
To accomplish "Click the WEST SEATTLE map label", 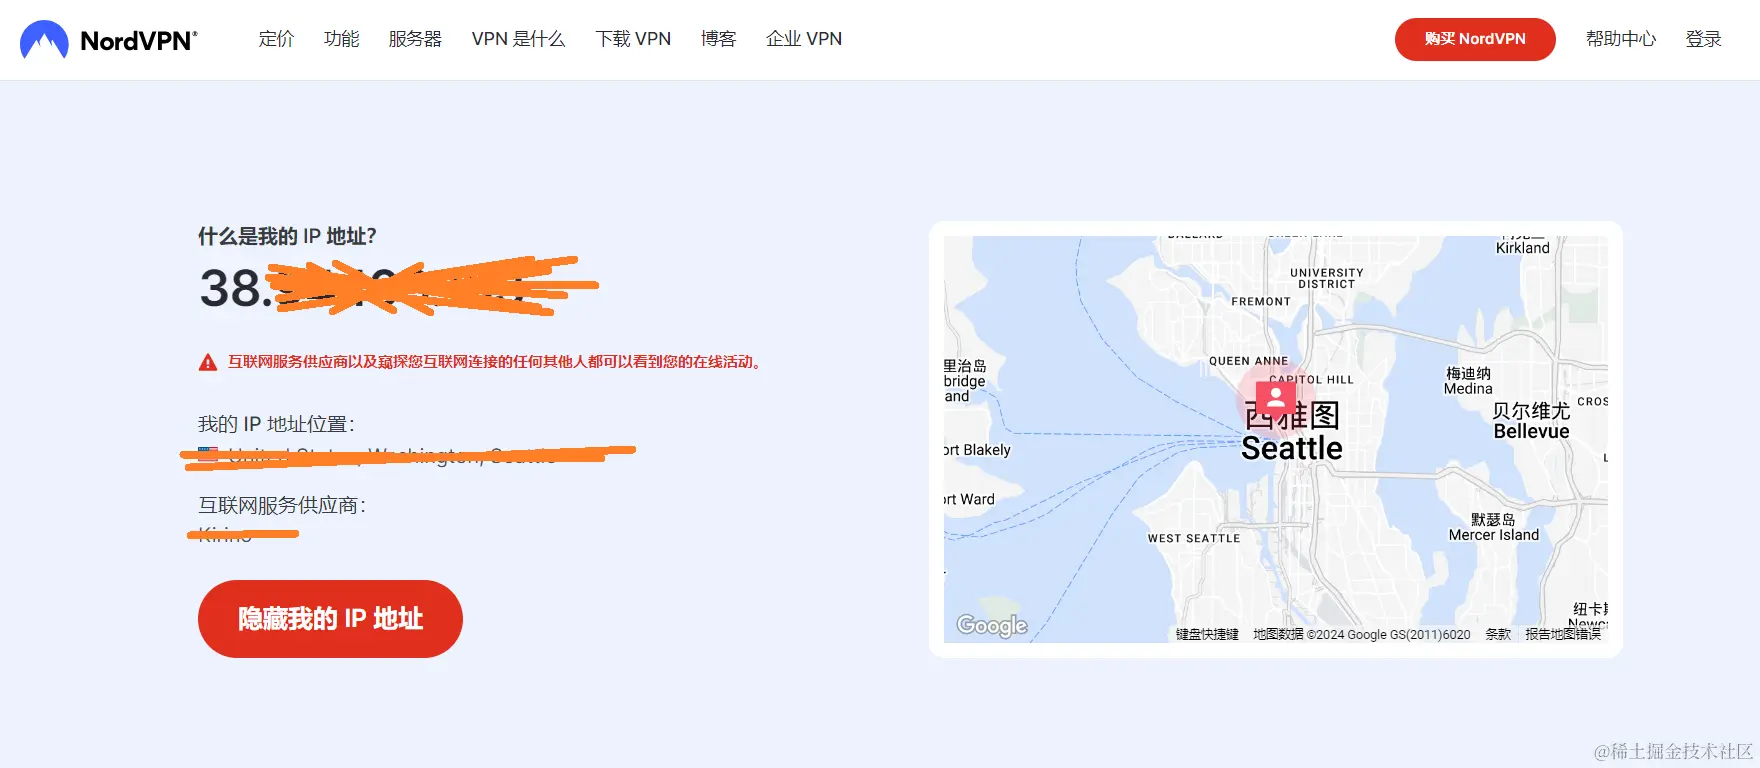I will pyautogui.click(x=1194, y=538).
